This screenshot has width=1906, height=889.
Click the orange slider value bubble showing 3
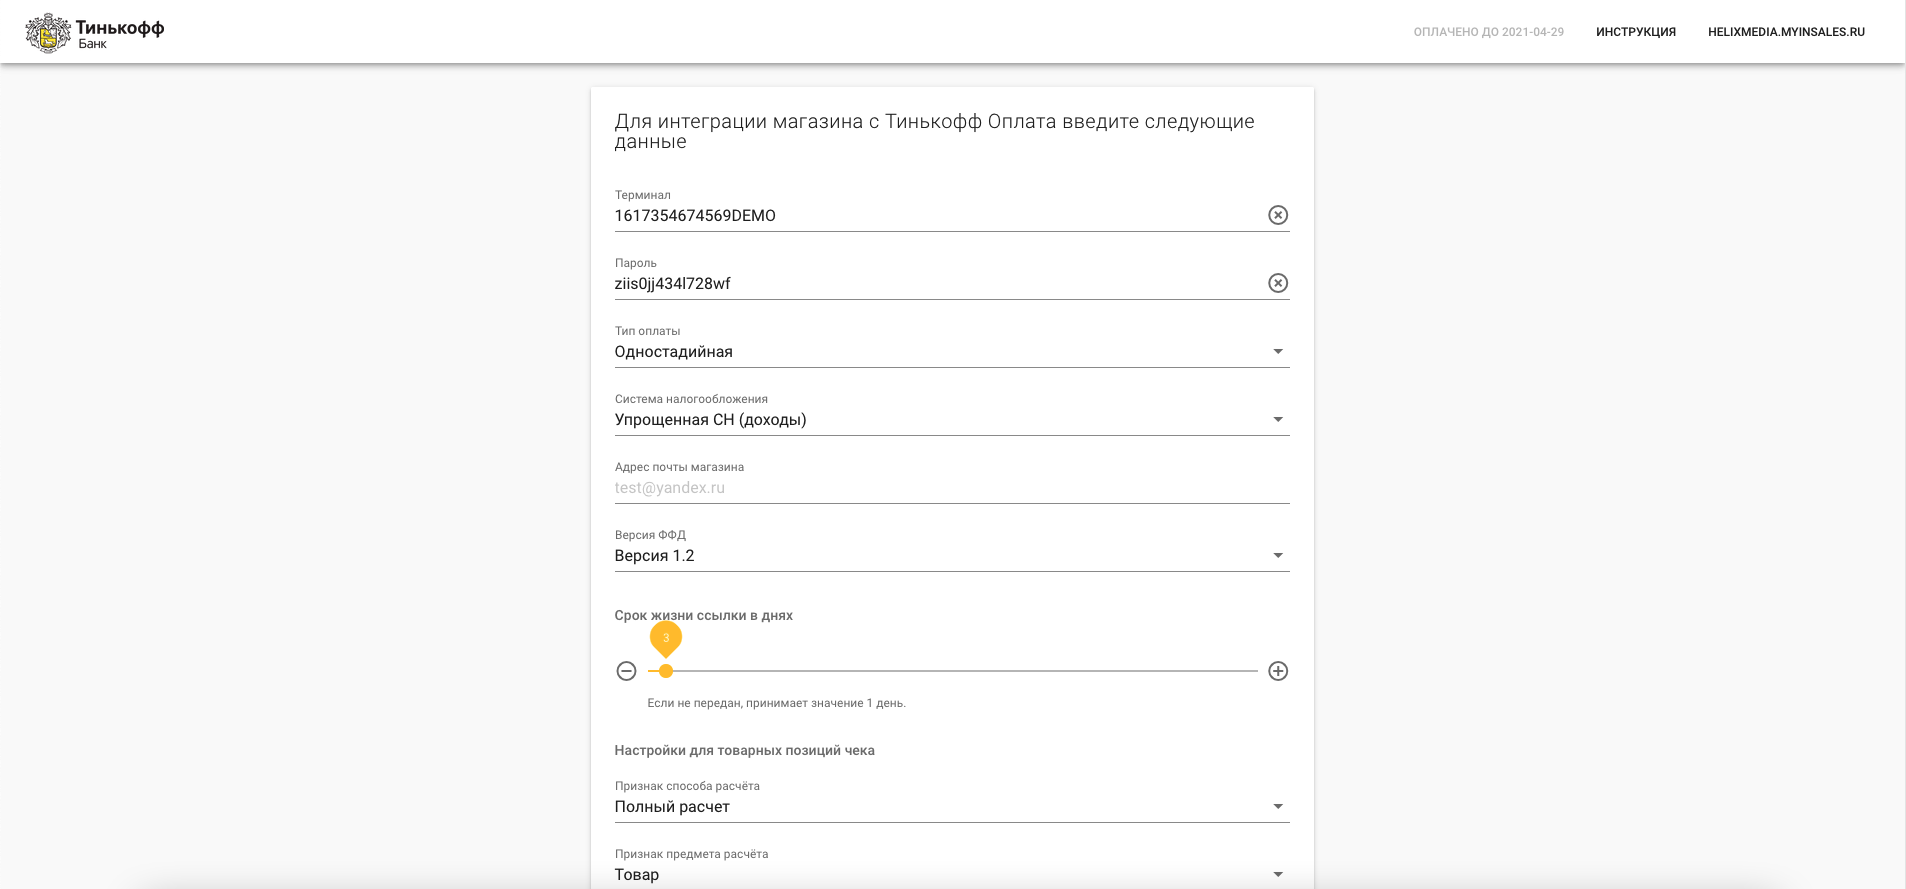coord(666,638)
